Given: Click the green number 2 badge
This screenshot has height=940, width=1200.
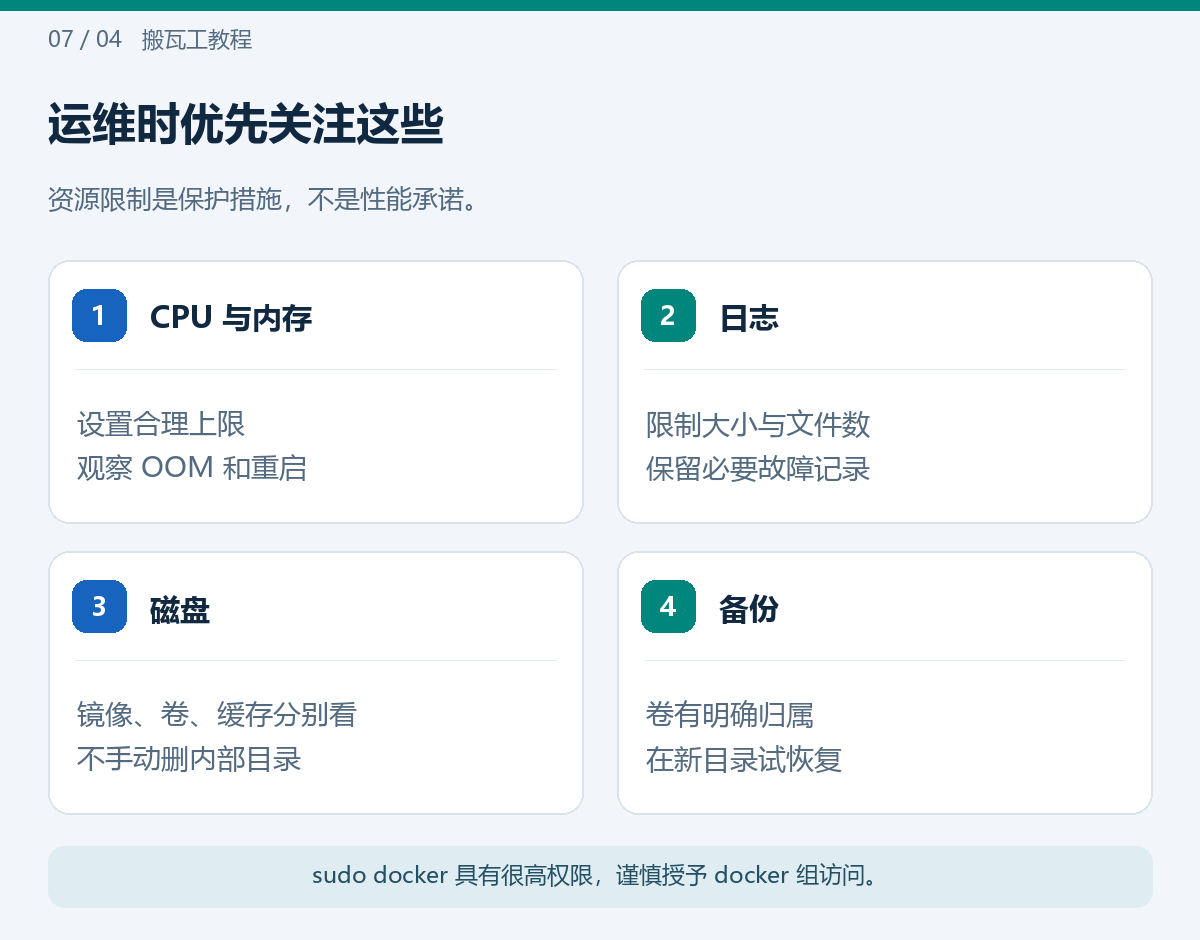Looking at the screenshot, I should tap(668, 316).
